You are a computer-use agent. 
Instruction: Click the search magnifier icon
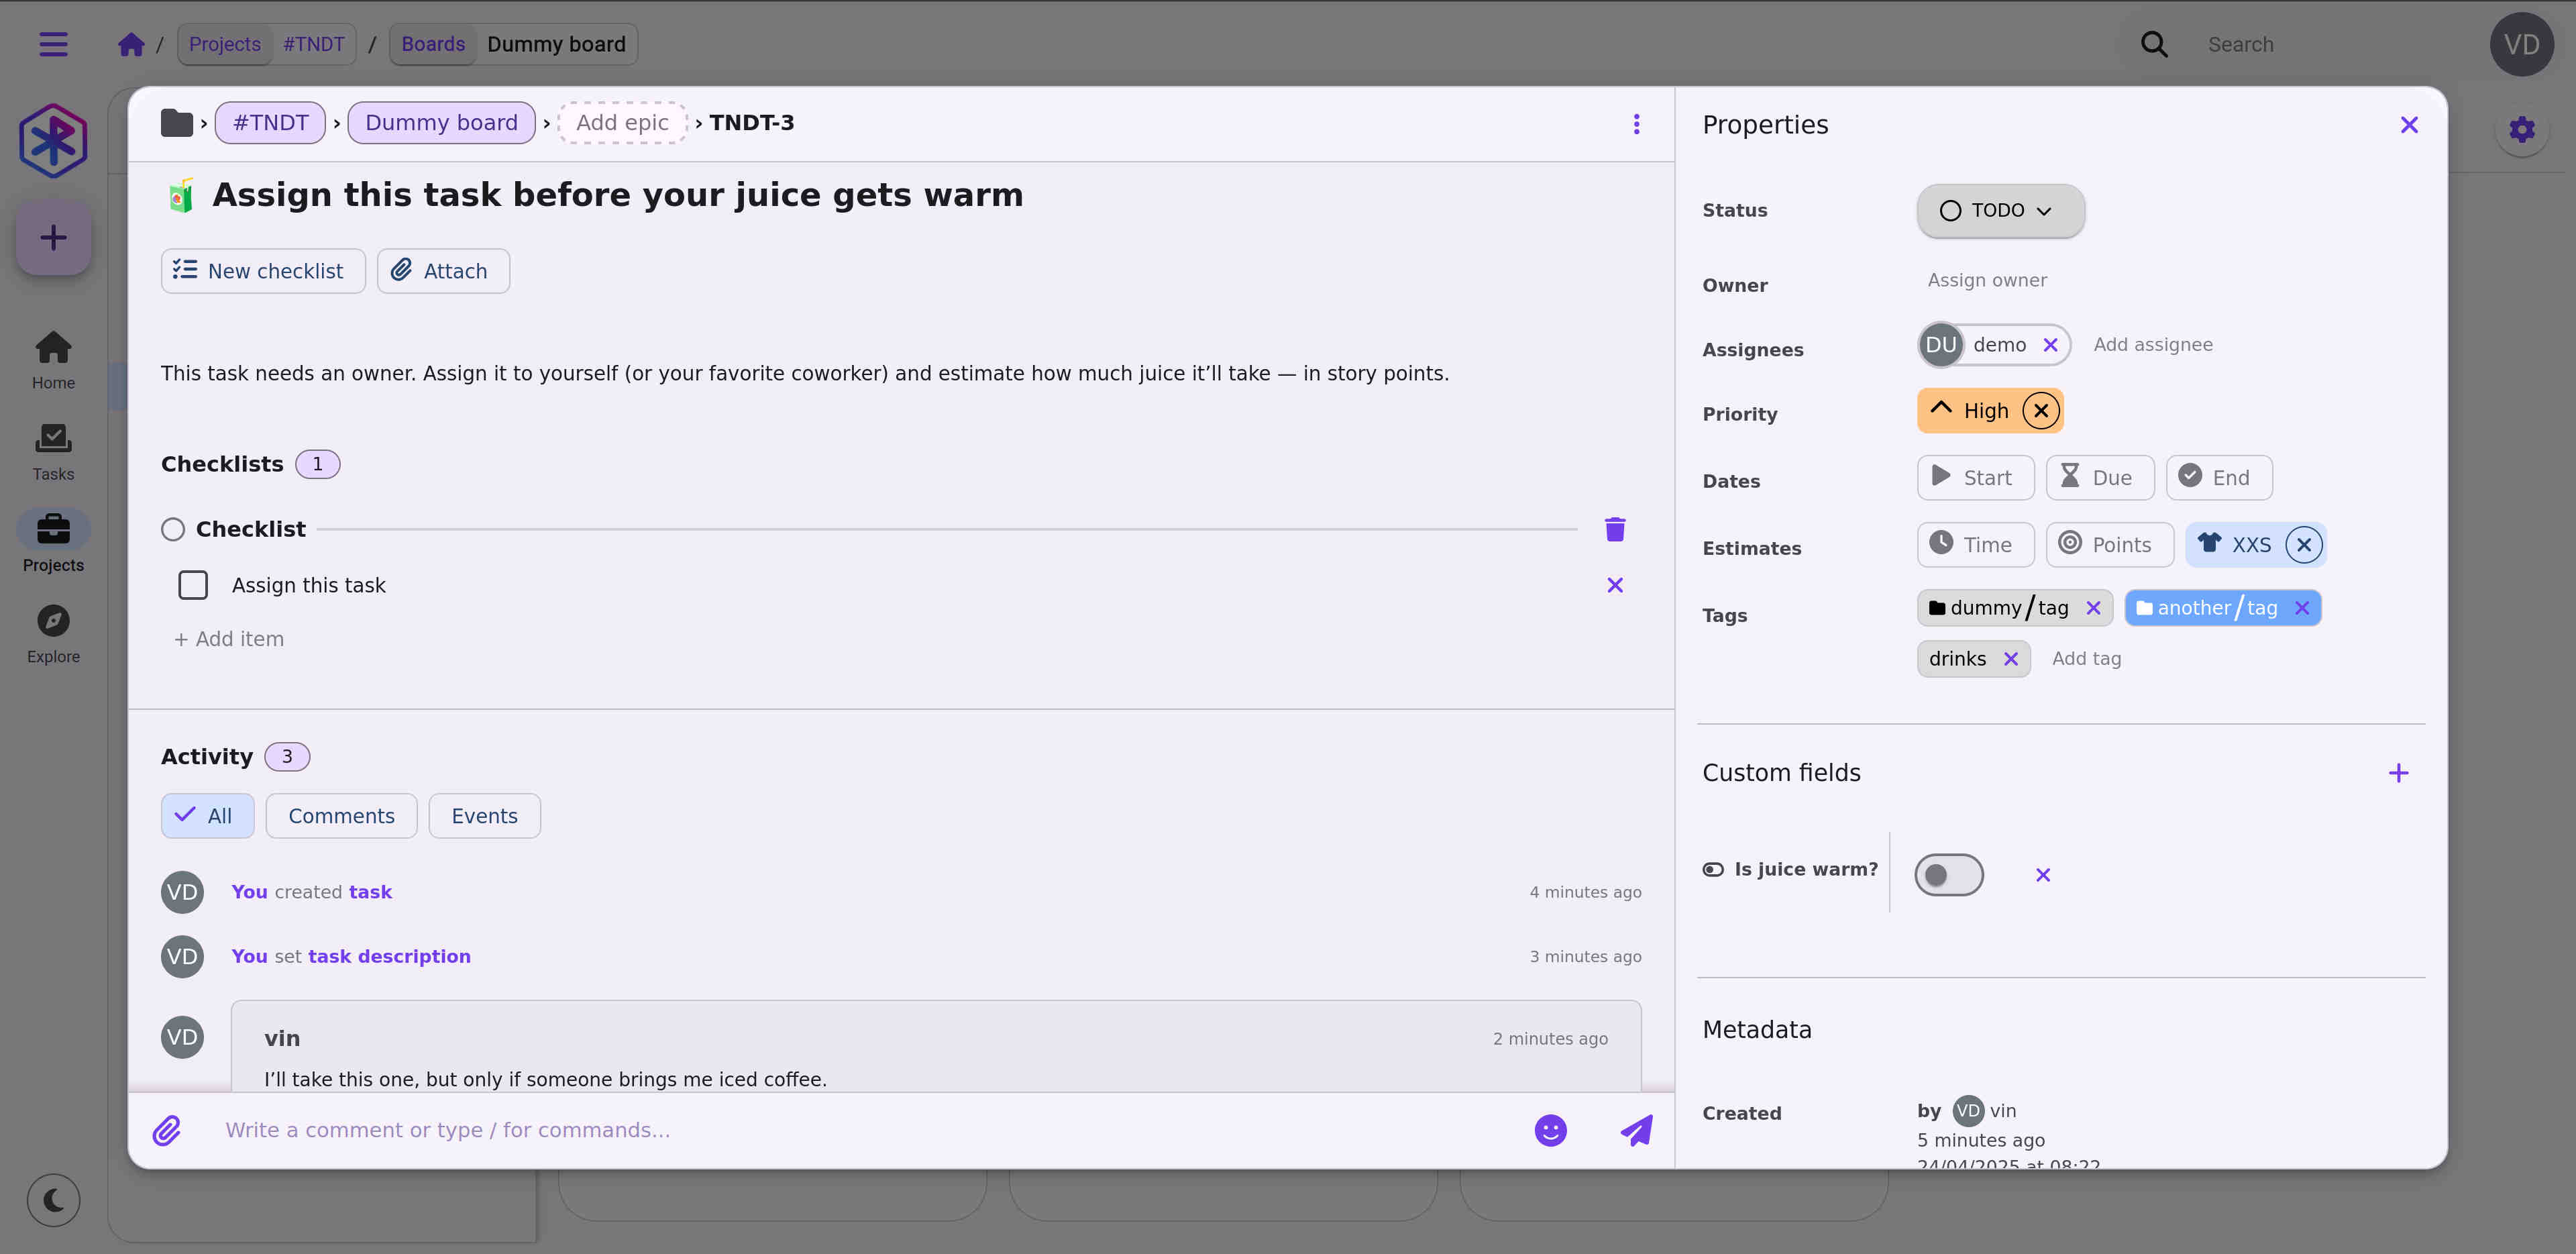pyautogui.click(x=2154, y=44)
